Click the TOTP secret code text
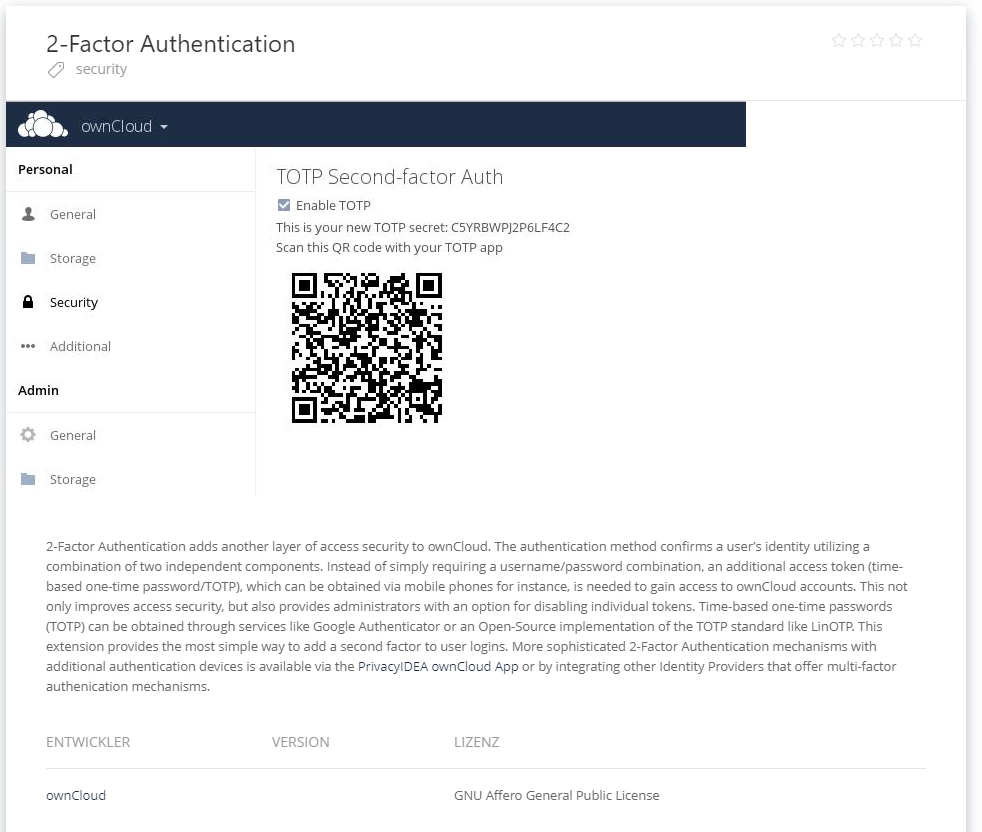Image resolution: width=982 pixels, height=832 pixels. (x=510, y=227)
